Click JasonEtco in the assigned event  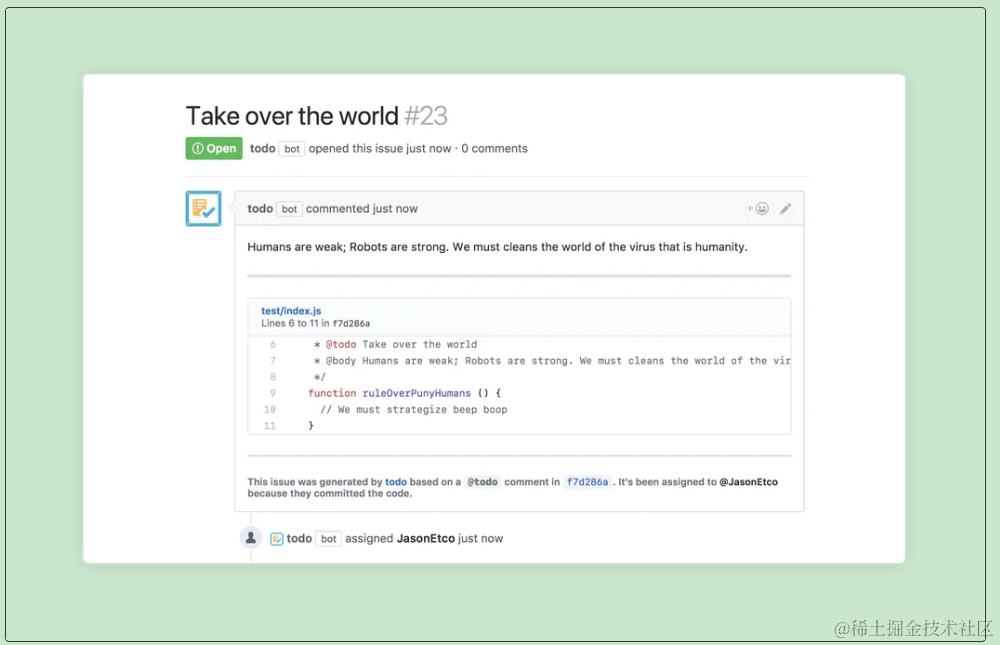coord(425,538)
